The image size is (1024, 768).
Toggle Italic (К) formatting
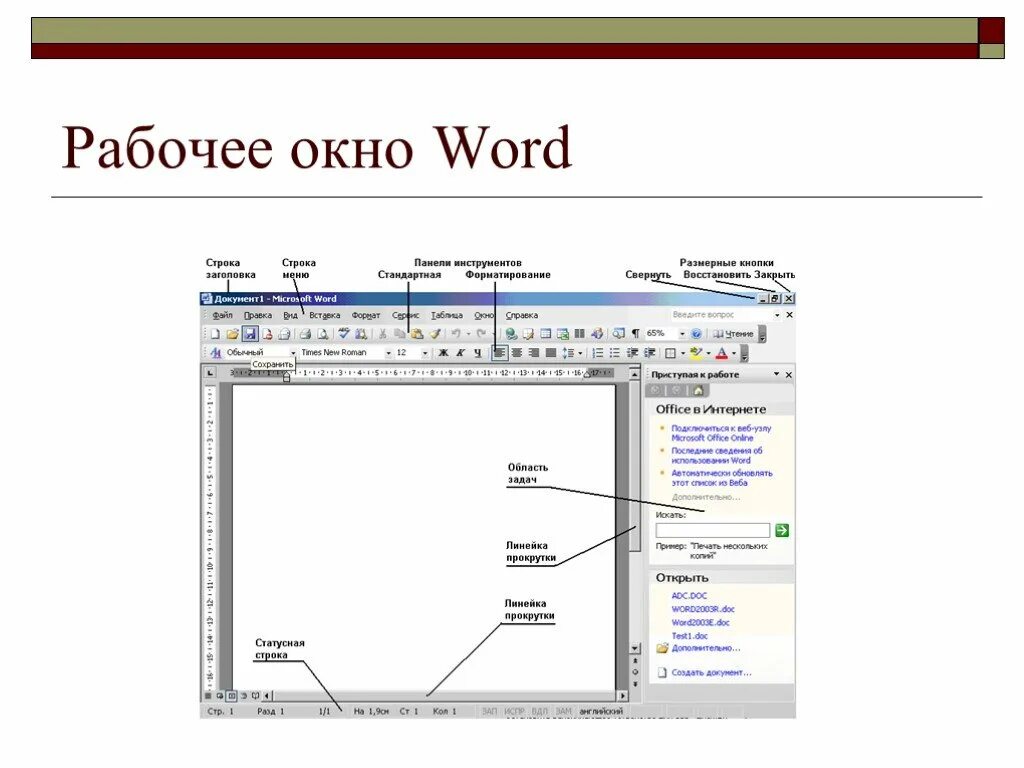point(460,353)
